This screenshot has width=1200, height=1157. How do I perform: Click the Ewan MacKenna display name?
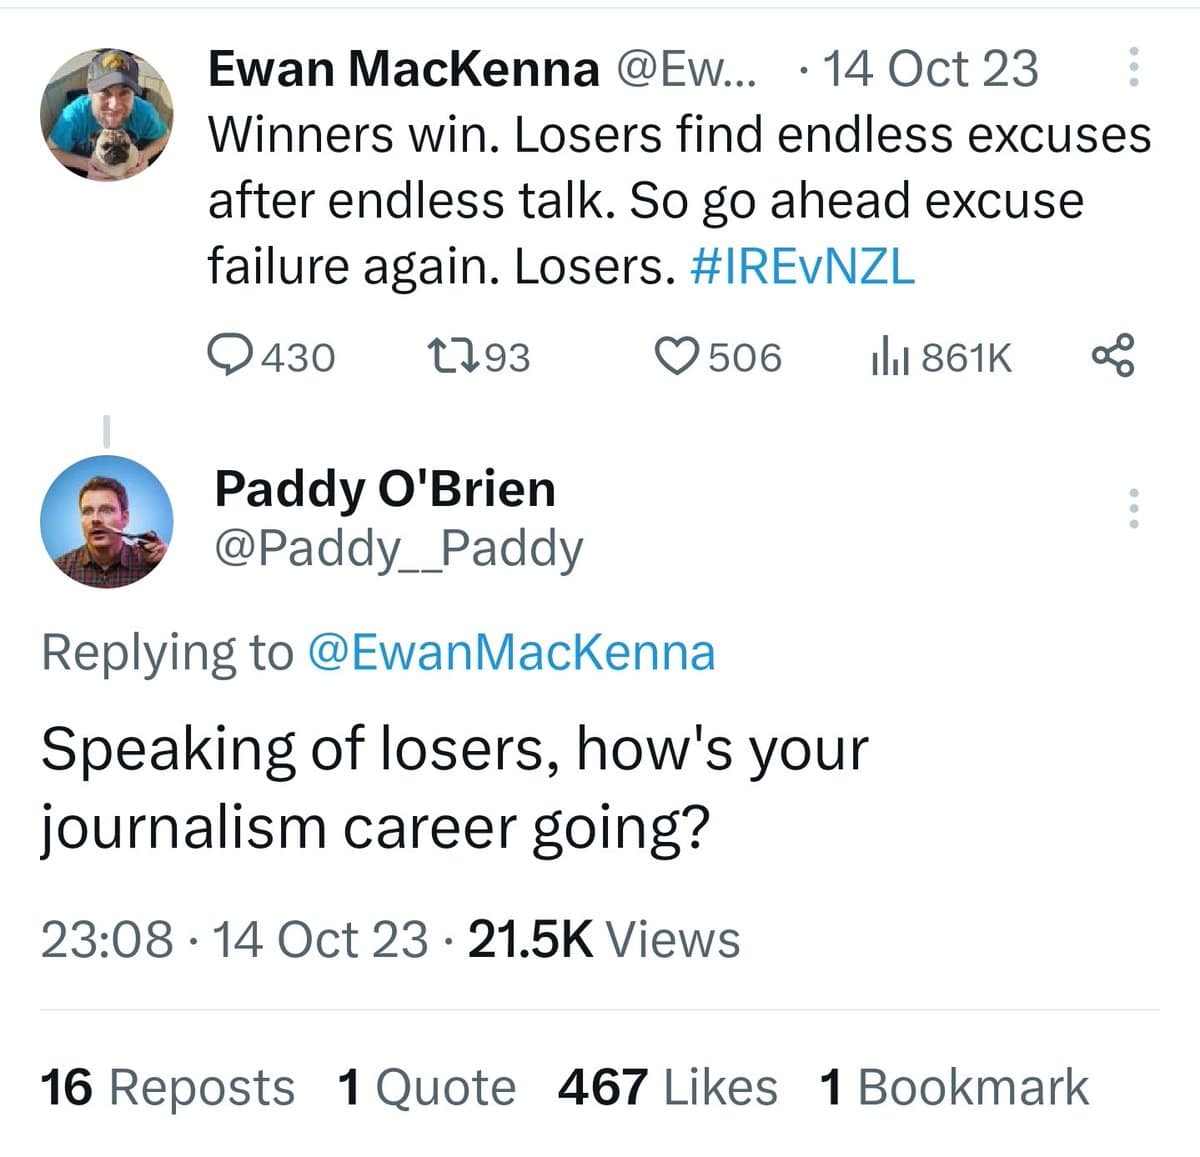(403, 68)
